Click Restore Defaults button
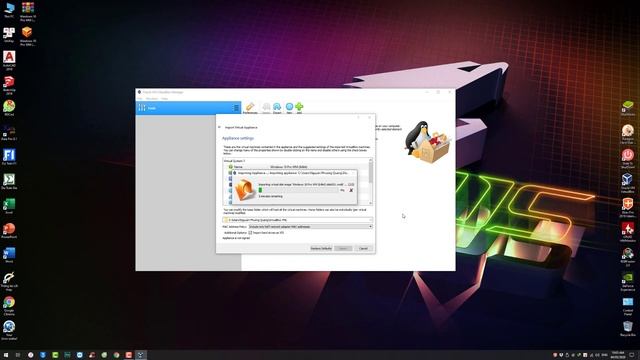The image size is (640, 360). point(321,248)
